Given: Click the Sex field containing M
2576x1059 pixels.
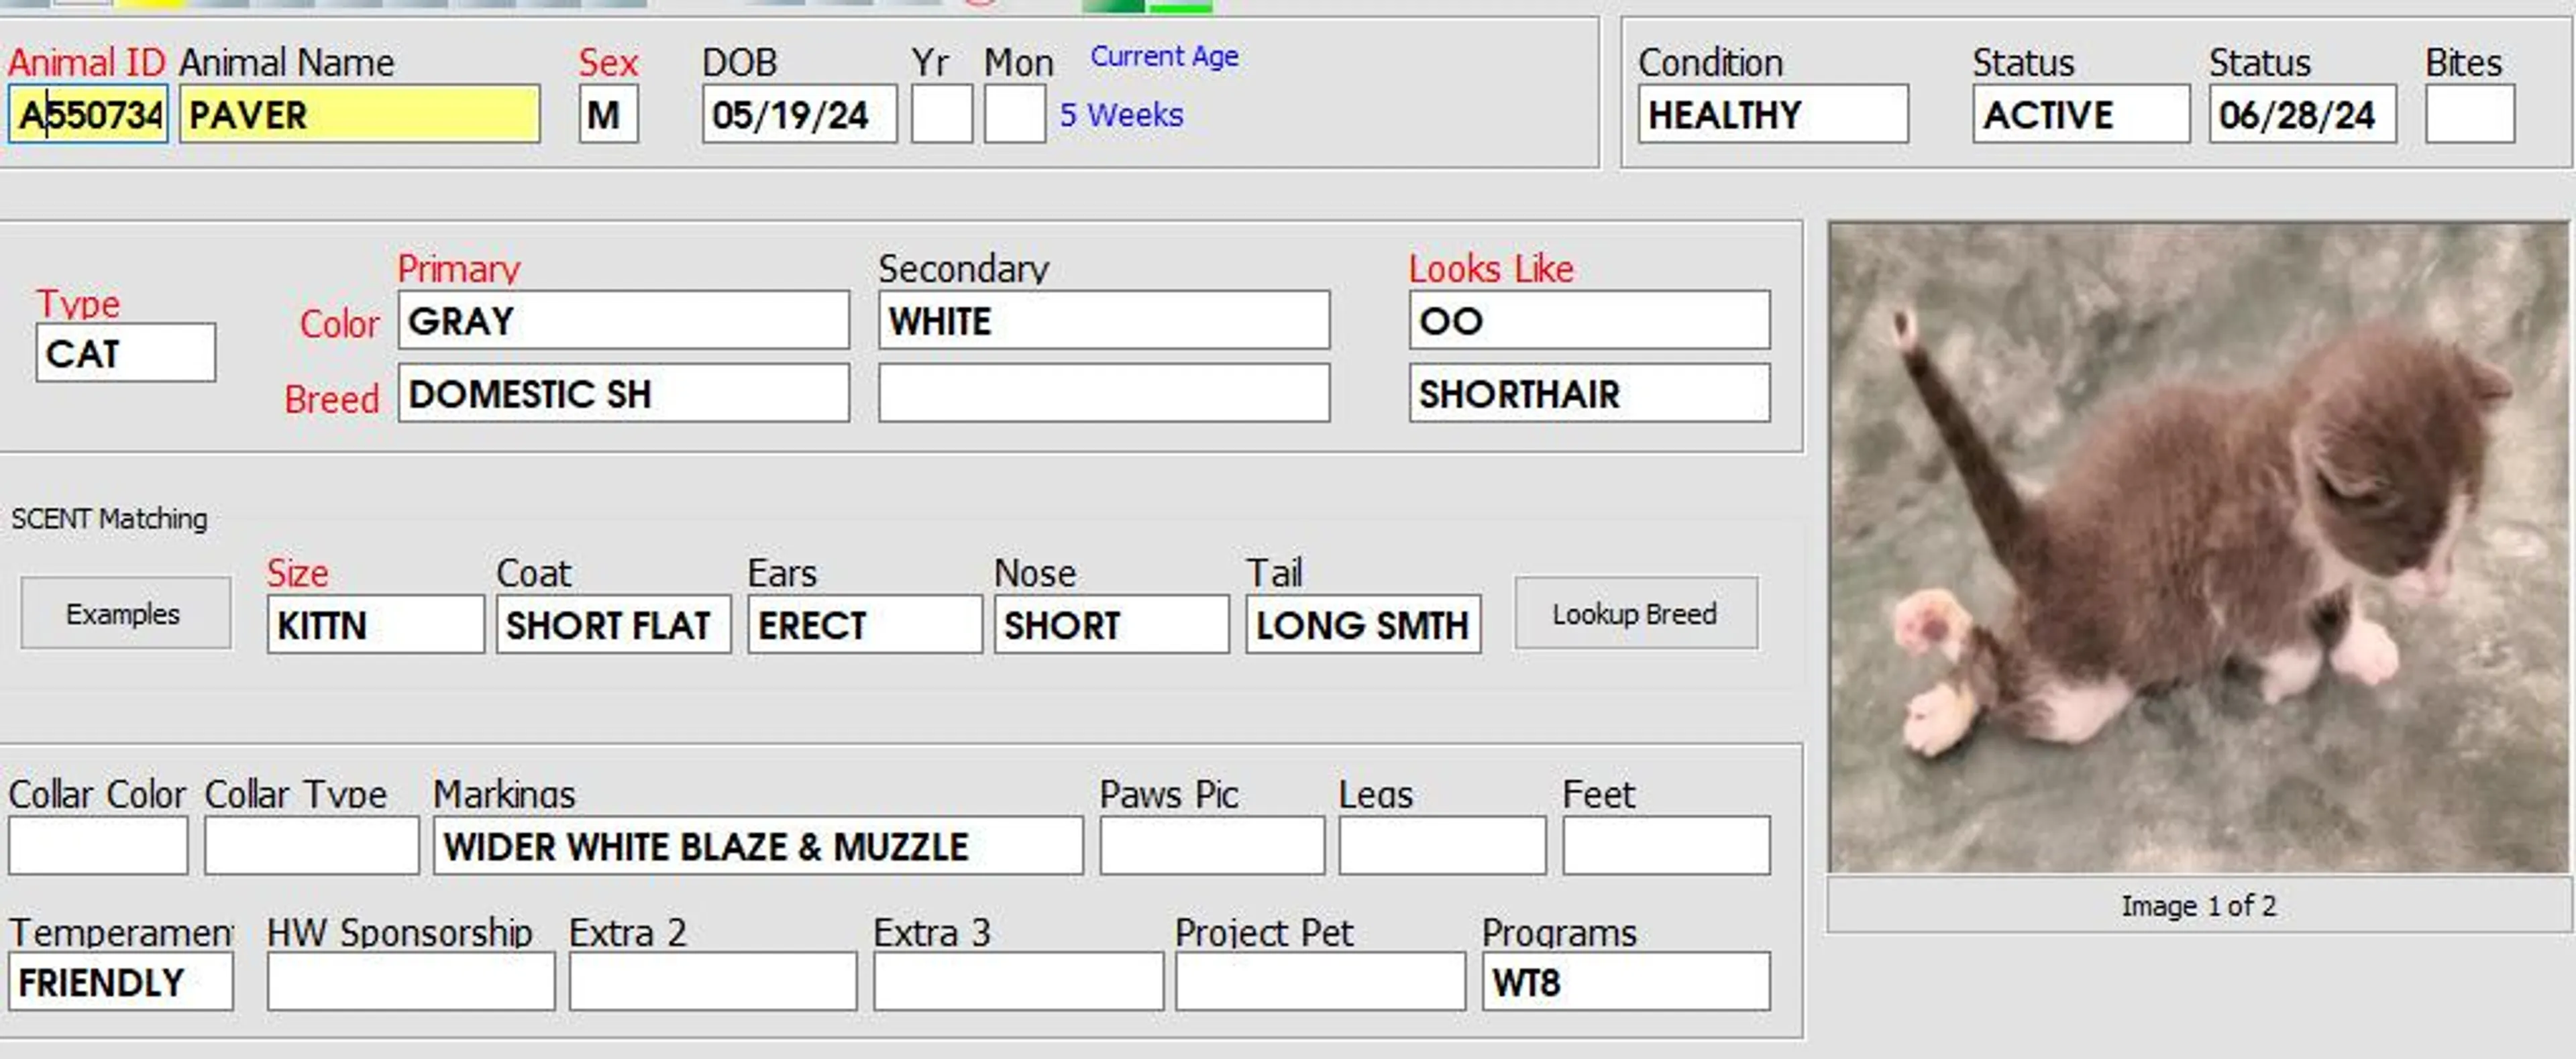Looking at the screenshot, I should (x=607, y=115).
